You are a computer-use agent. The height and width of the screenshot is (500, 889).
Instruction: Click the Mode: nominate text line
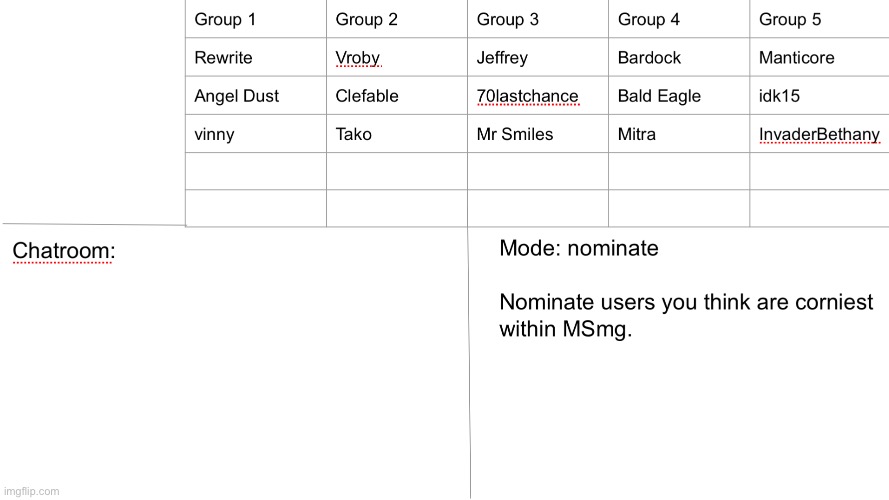coord(579,248)
